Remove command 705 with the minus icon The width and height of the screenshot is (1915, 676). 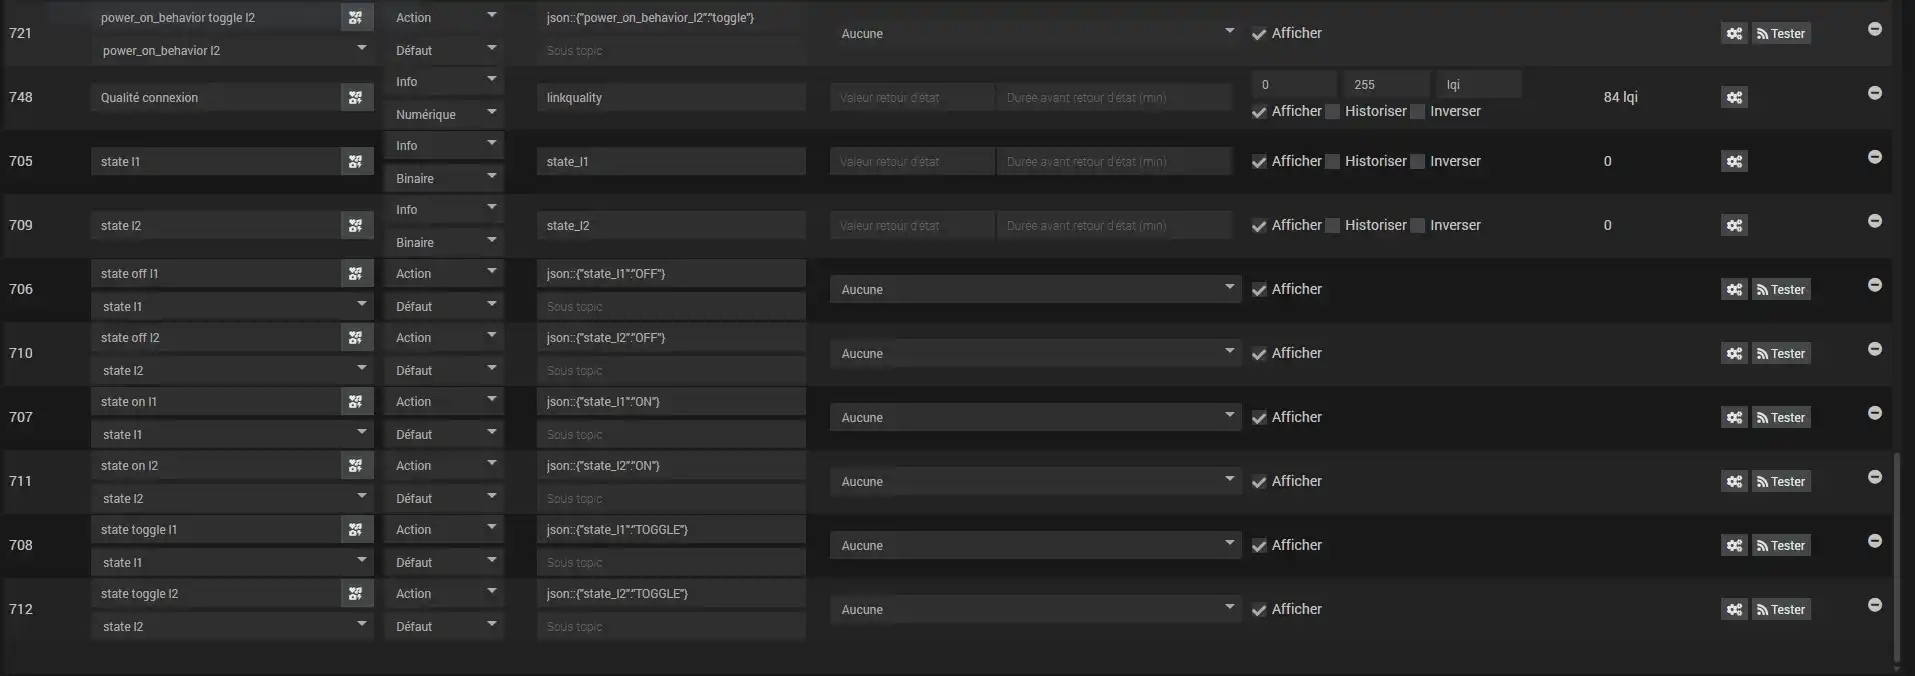tap(1875, 157)
